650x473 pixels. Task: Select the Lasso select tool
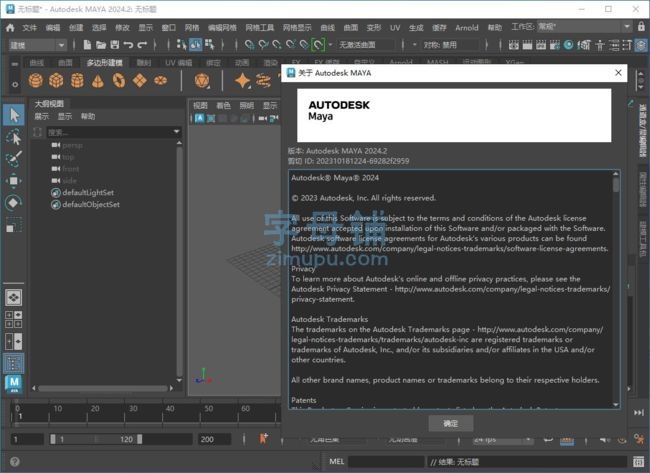tap(14, 137)
